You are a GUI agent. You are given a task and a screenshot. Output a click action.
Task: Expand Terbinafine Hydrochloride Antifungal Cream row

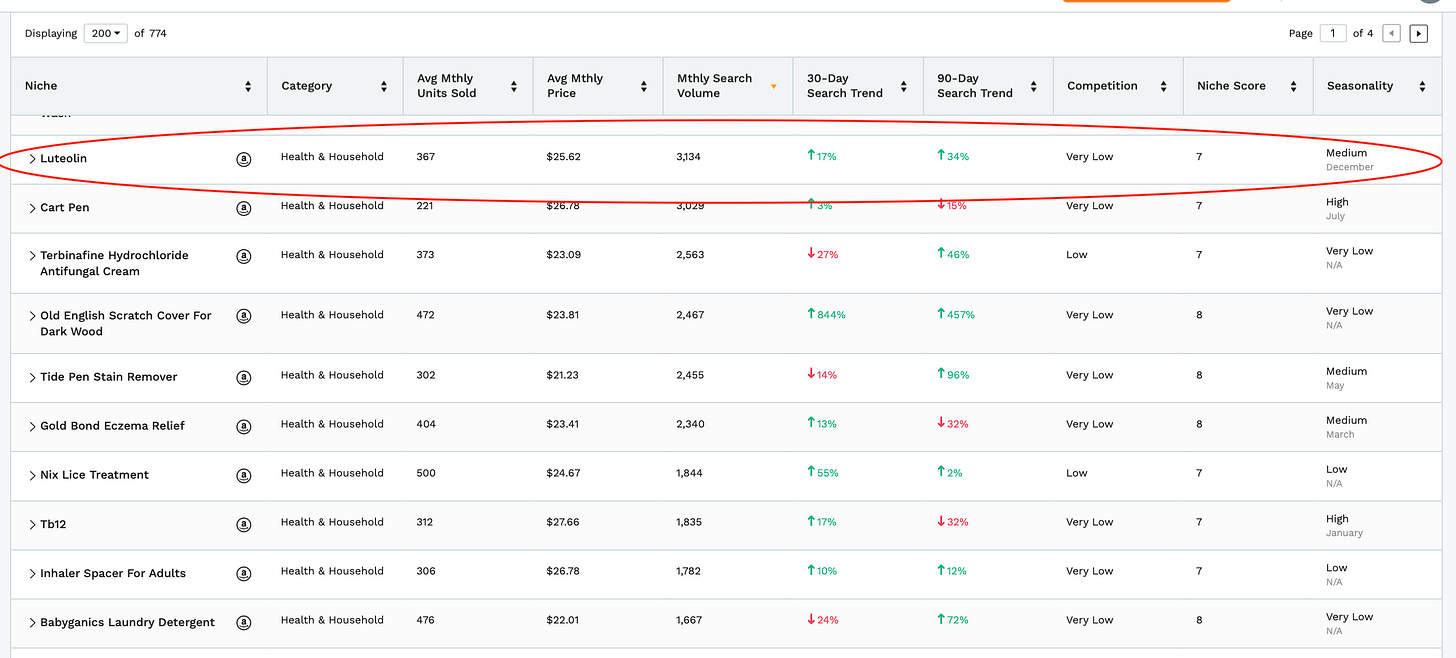click(32, 256)
